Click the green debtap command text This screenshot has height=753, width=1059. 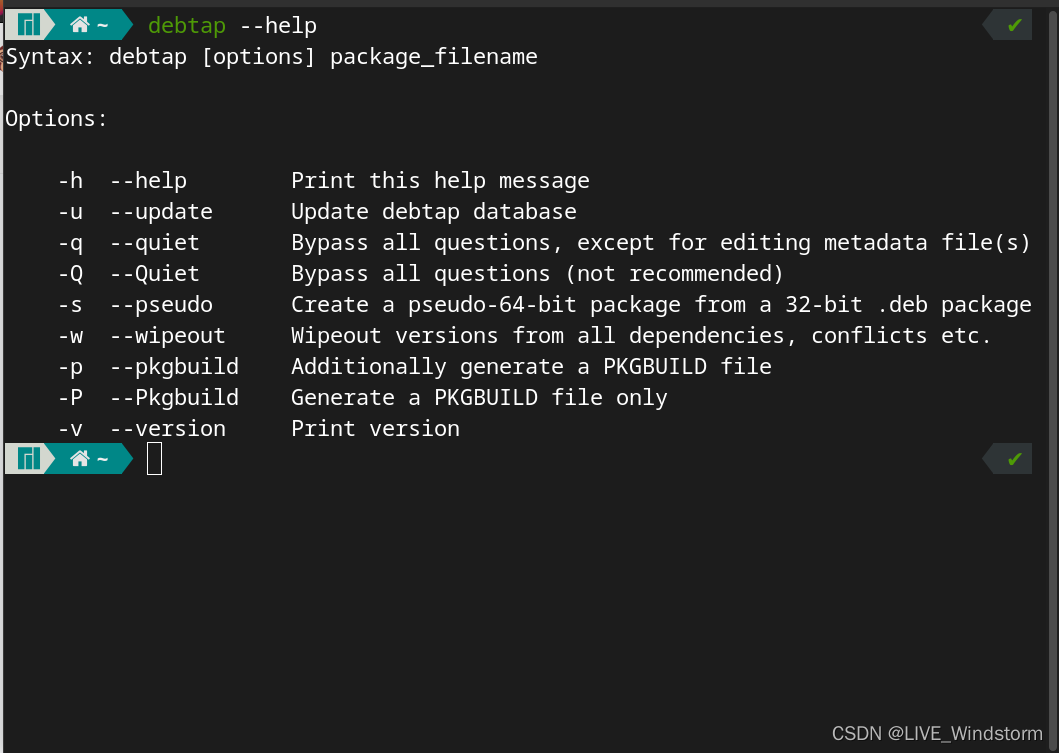pyautogui.click(x=187, y=26)
